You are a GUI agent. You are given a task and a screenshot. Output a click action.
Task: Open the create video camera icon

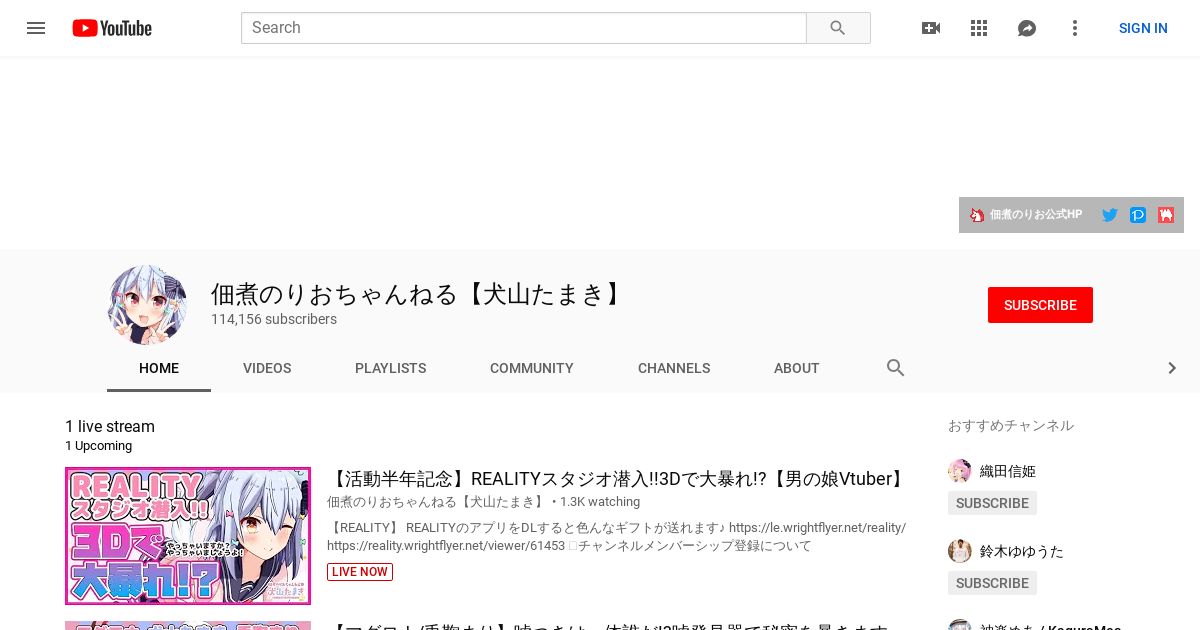click(931, 28)
